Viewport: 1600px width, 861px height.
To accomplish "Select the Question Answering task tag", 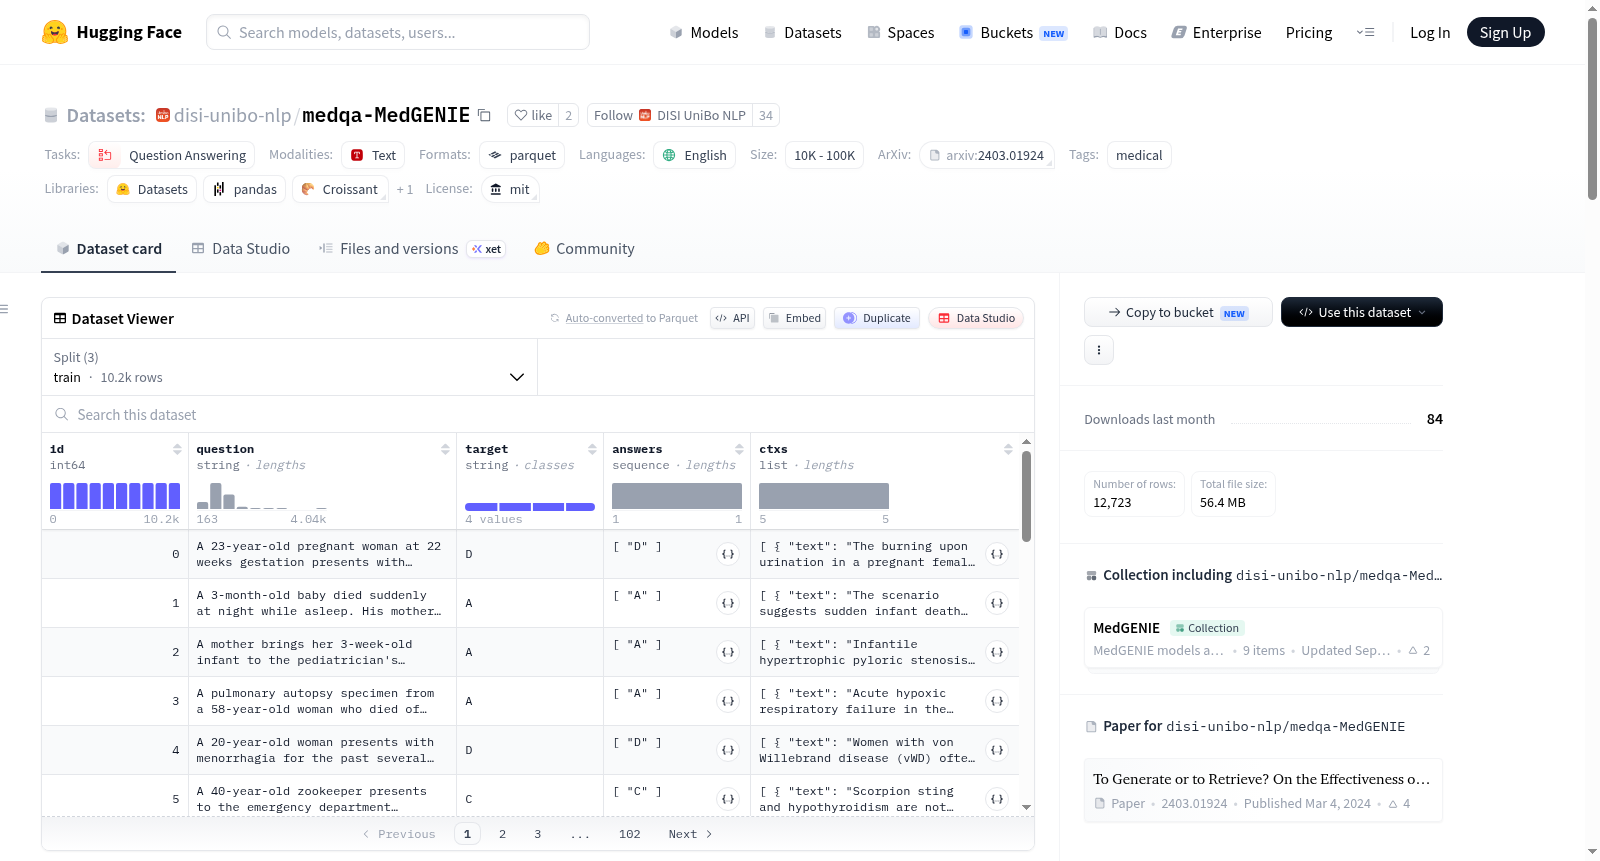I will coord(171,155).
